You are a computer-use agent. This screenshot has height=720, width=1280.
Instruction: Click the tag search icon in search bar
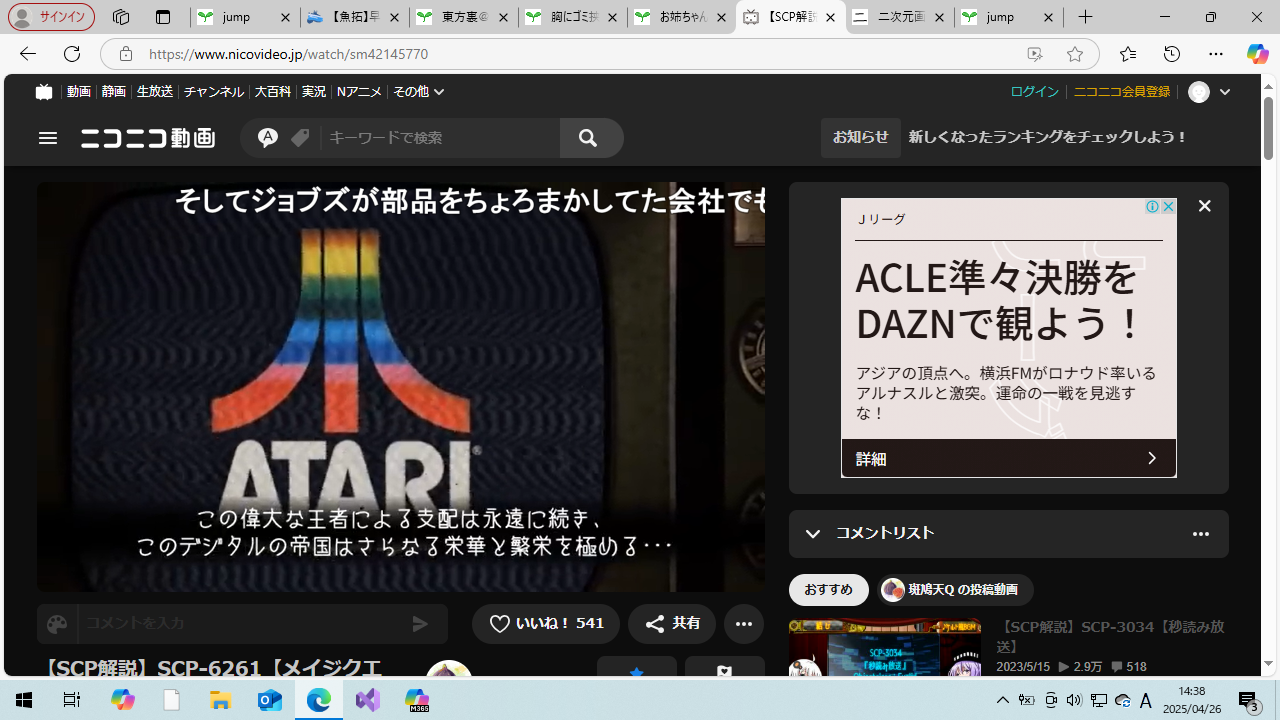pyautogui.click(x=300, y=138)
